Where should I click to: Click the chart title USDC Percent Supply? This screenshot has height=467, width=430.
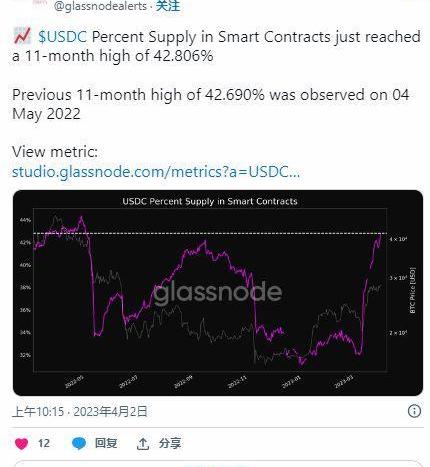pyautogui.click(x=210, y=201)
